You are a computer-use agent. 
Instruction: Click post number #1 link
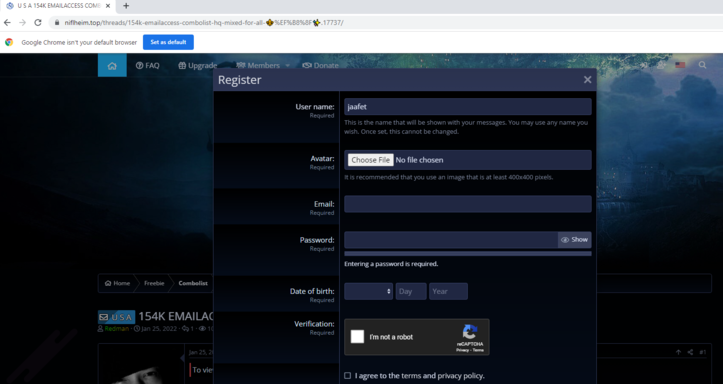point(702,352)
